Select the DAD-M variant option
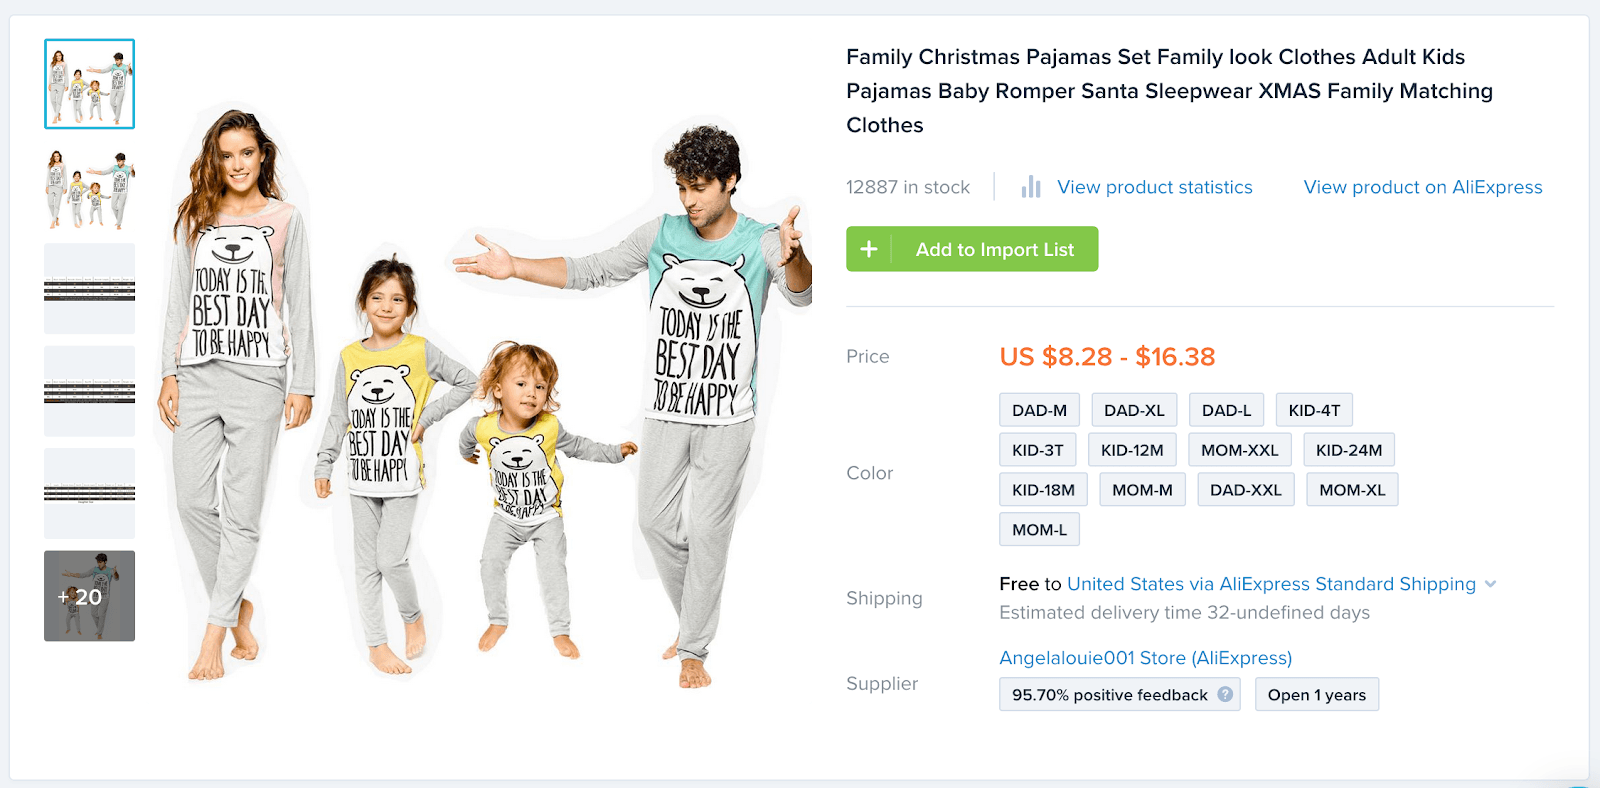The height and width of the screenshot is (788, 1600). click(x=1039, y=410)
